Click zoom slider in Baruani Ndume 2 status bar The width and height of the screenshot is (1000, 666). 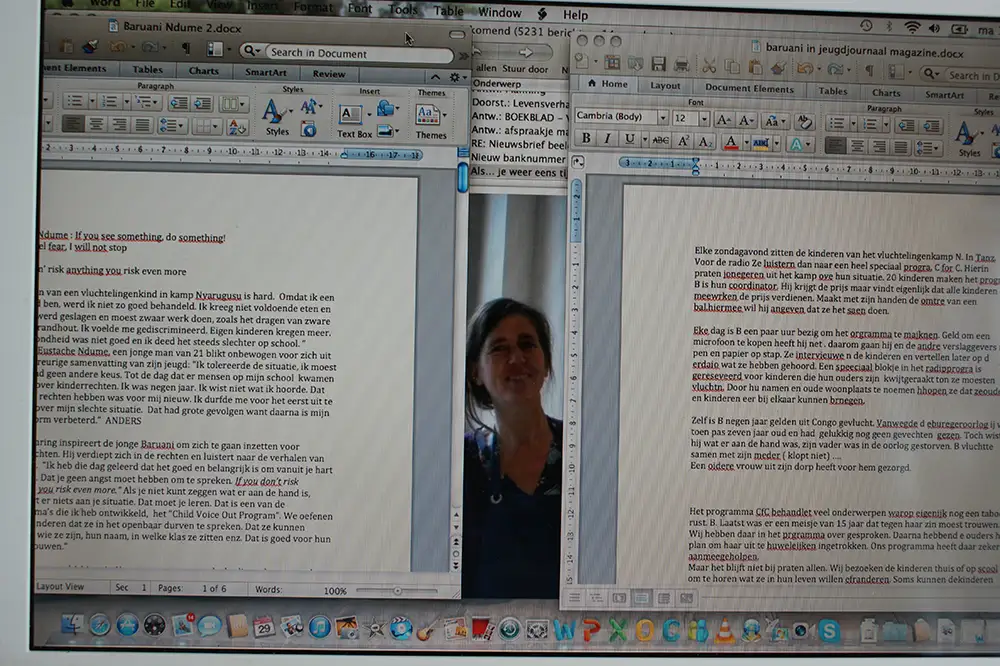(x=397, y=591)
